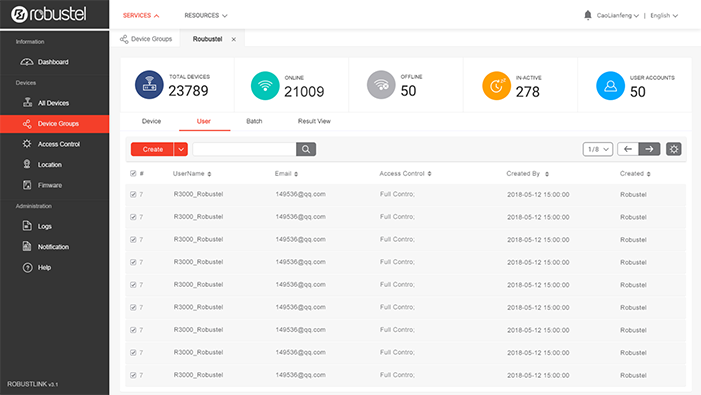Click the Total Devices router icon
Image resolution: width=701 pixels, height=395 pixels.
(x=149, y=84)
